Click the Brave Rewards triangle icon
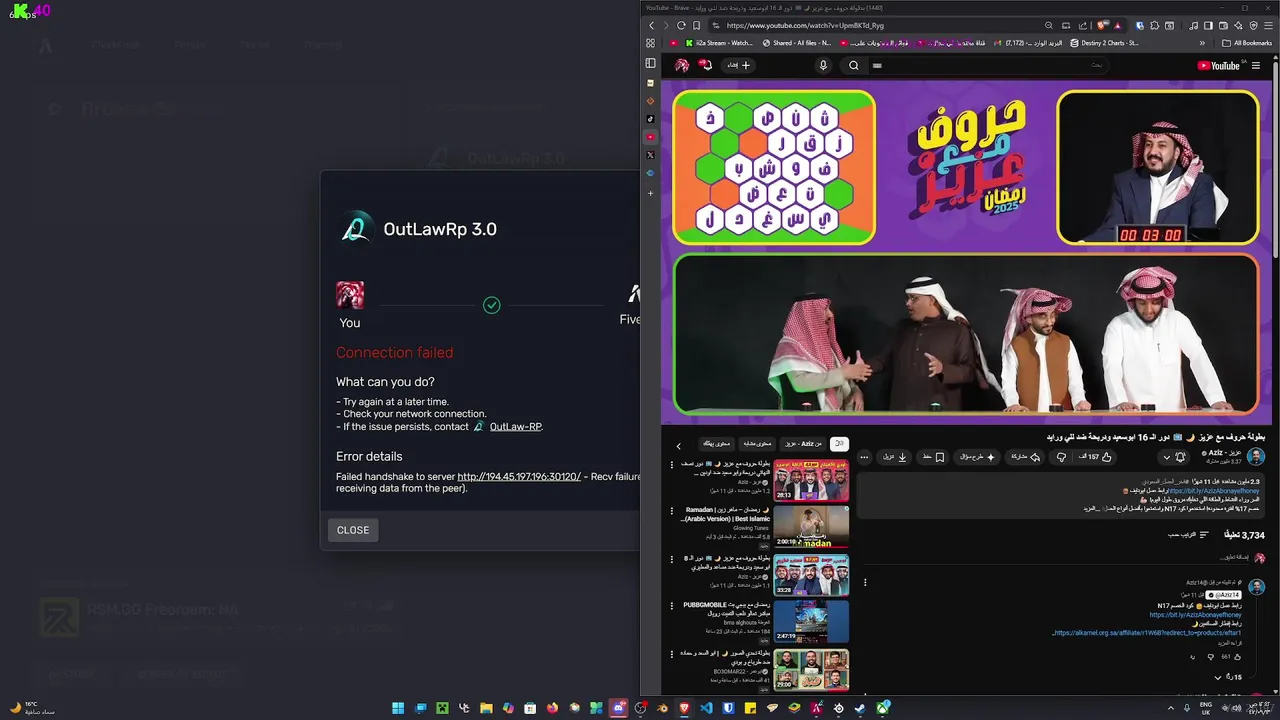Viewport: 1280px width, 720px height. pyautogui.click(x=1117, y=25)
